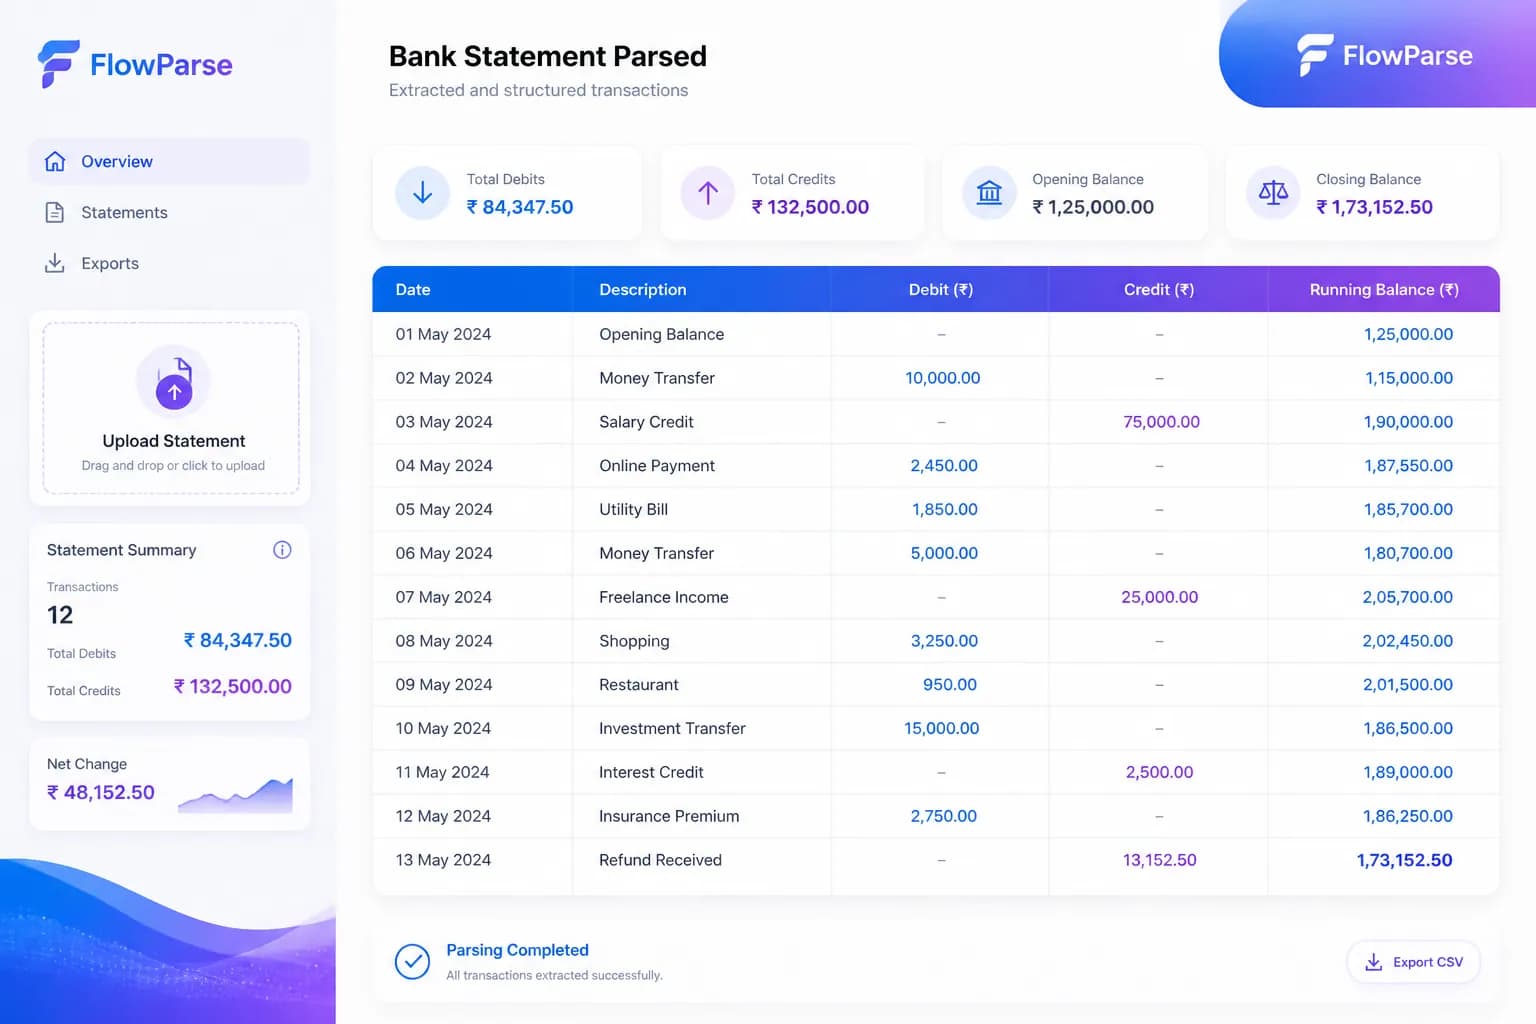Click the 2,450.00 debit value
This screenshot has height=1024, width=1536.
[944, 466]
